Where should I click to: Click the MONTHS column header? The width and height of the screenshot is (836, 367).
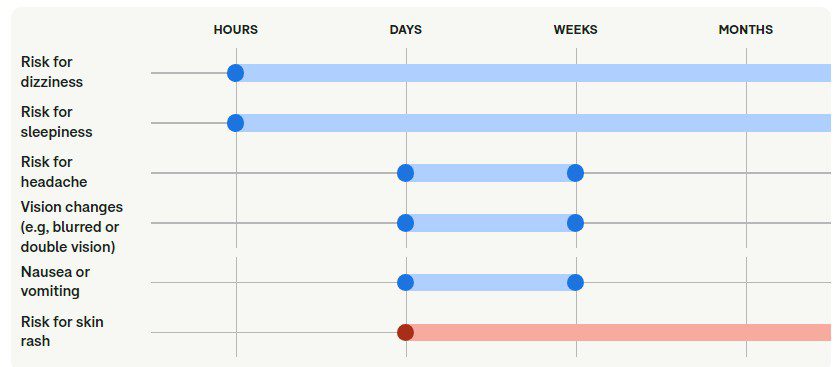[x=745, y=30]
